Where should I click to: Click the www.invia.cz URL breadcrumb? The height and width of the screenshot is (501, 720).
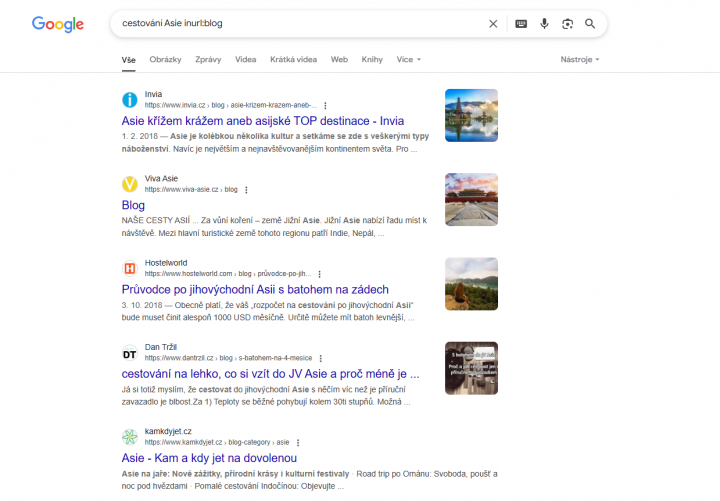tap(231, 105)
